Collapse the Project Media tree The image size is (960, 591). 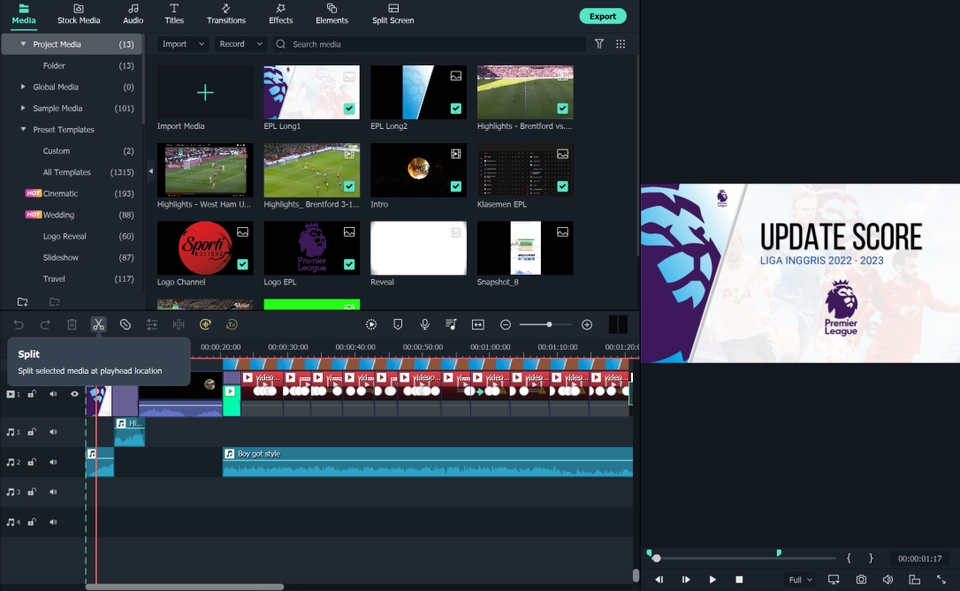click(23, 44)
